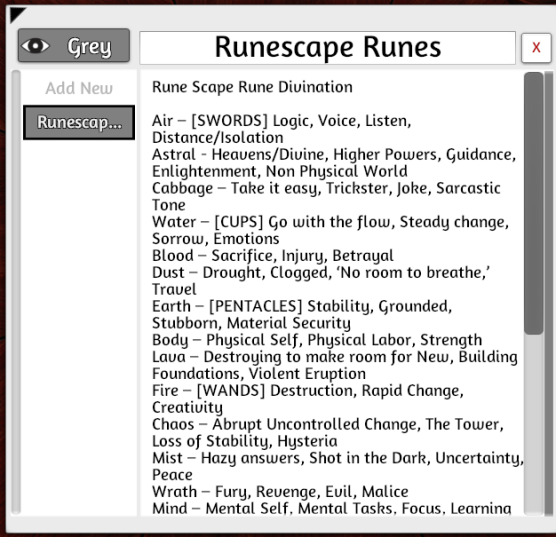Toggle the Grey visibility eye button
Viewport: 556px width, 537px height.
74,45
